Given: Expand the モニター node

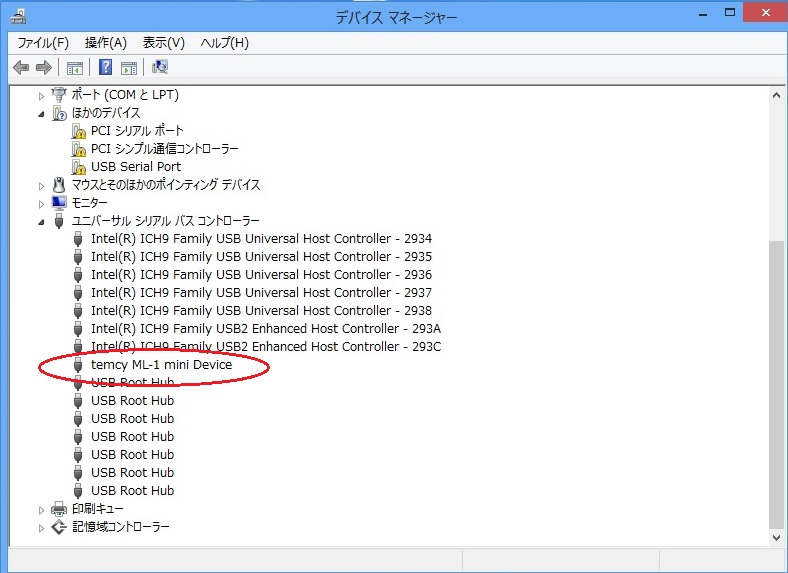Looking at the screenshot, I should [41, 204].
